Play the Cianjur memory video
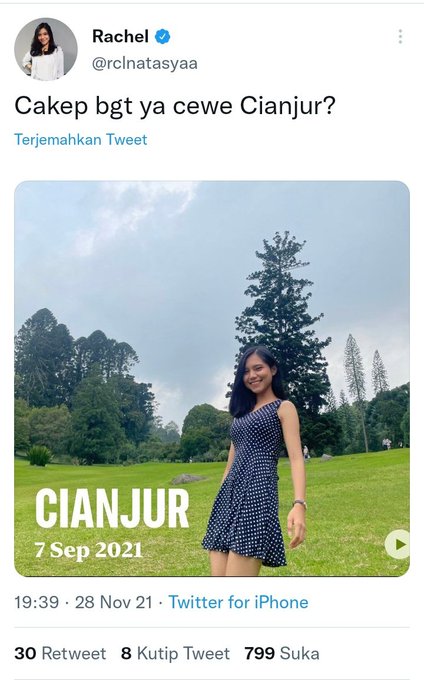424x680 pixels. pos(398,544)
